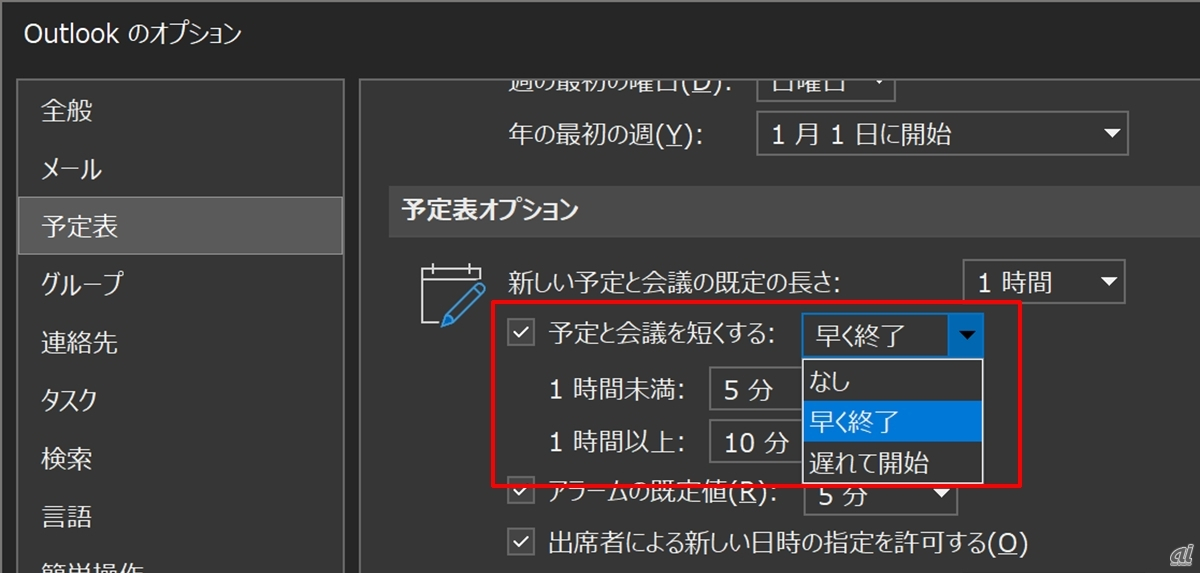
Task: Open the タスク settings category
Action: pos(181,400)
